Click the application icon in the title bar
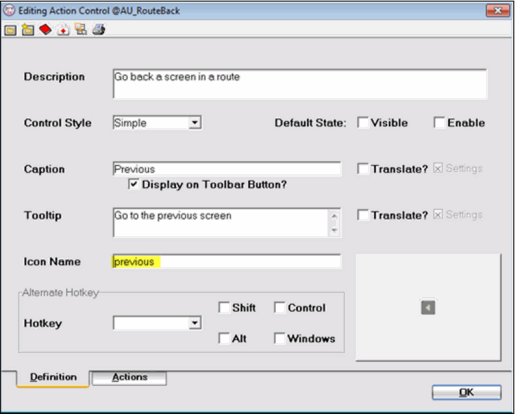This screenshot has height=414, width=515. 9,10
